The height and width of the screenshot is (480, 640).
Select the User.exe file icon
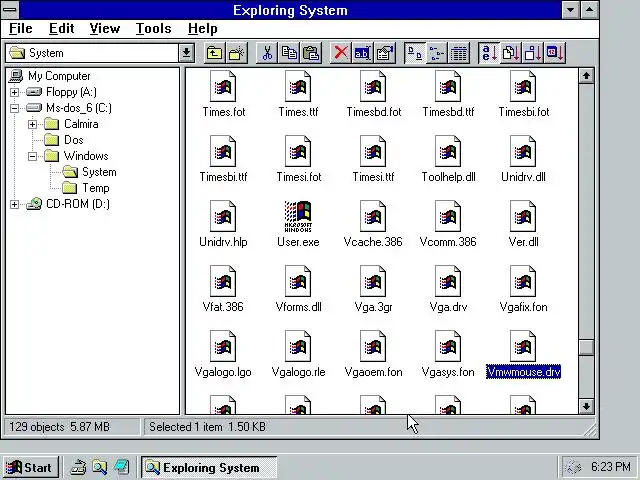point(298,216)
